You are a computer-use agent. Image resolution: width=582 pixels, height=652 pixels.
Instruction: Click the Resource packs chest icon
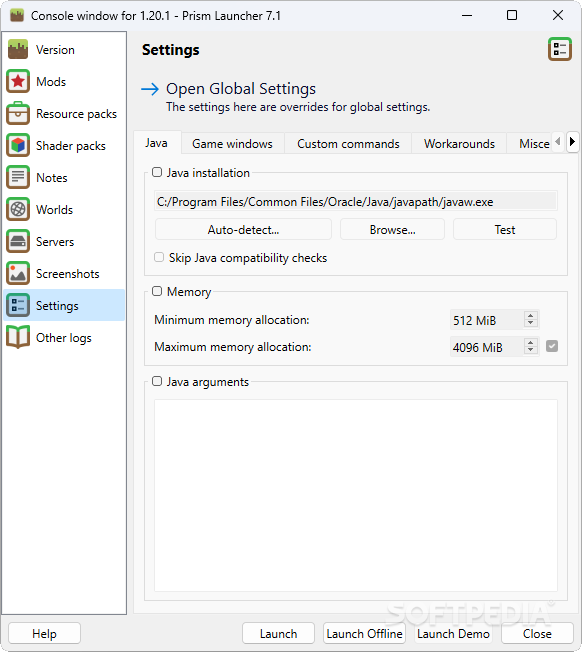[18, 113]
